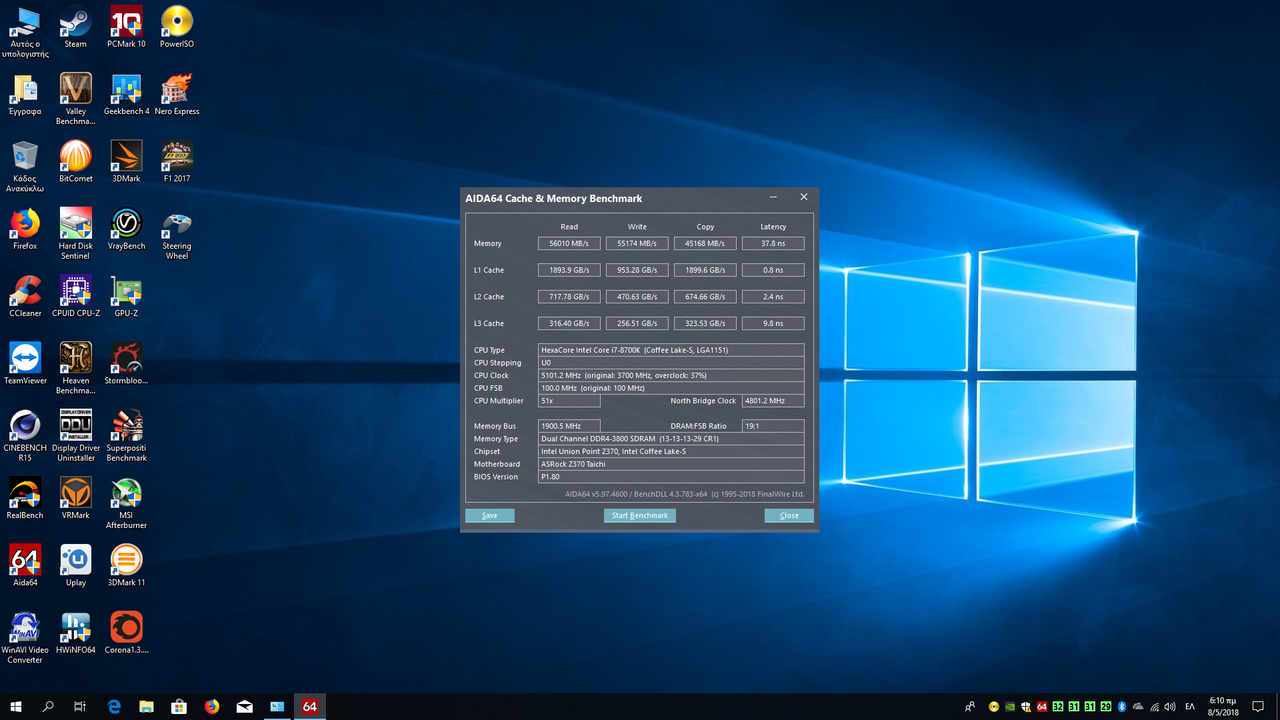Select Geekbench 4 desktop icon
This screenshot has width=1280, height=720.
126,94
